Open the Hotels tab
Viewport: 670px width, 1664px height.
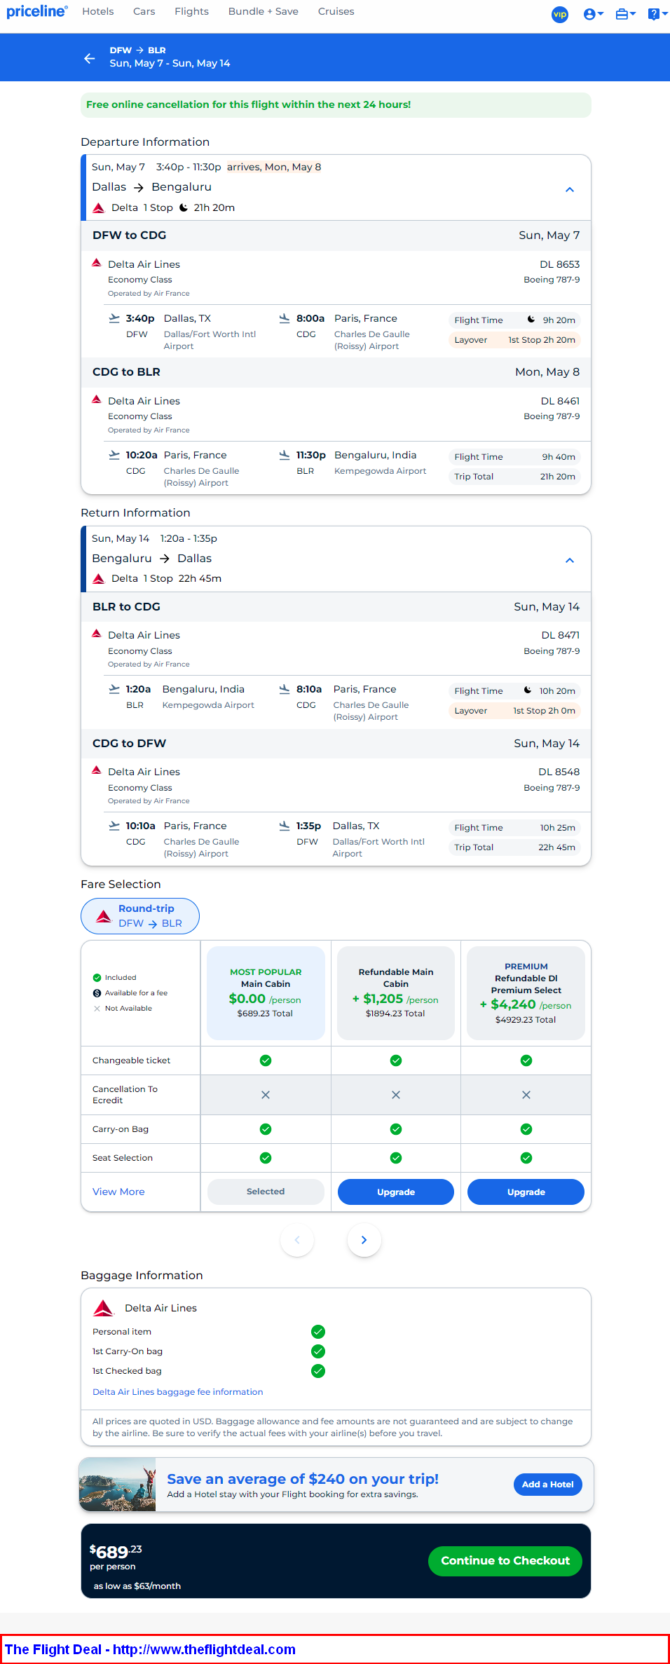pos(98,12)
